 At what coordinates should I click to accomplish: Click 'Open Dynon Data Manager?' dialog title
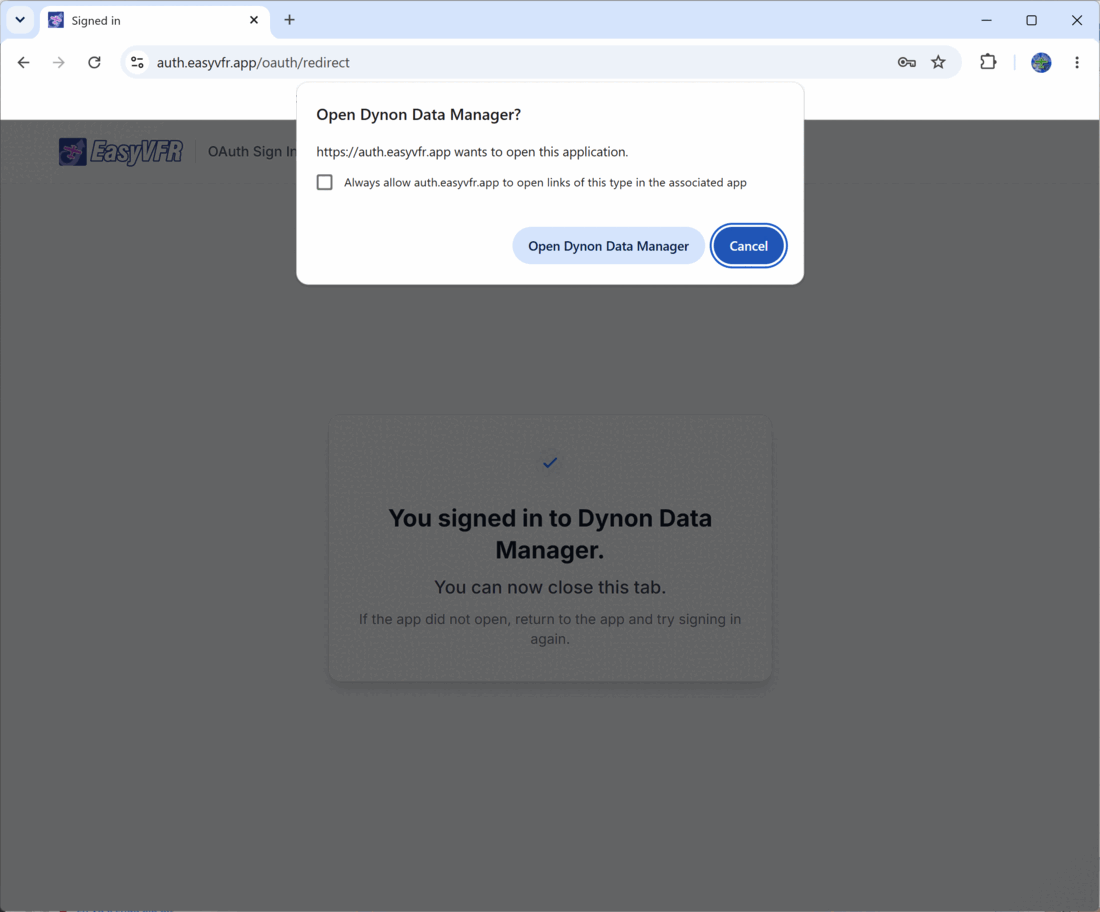[x=419, y=114]
